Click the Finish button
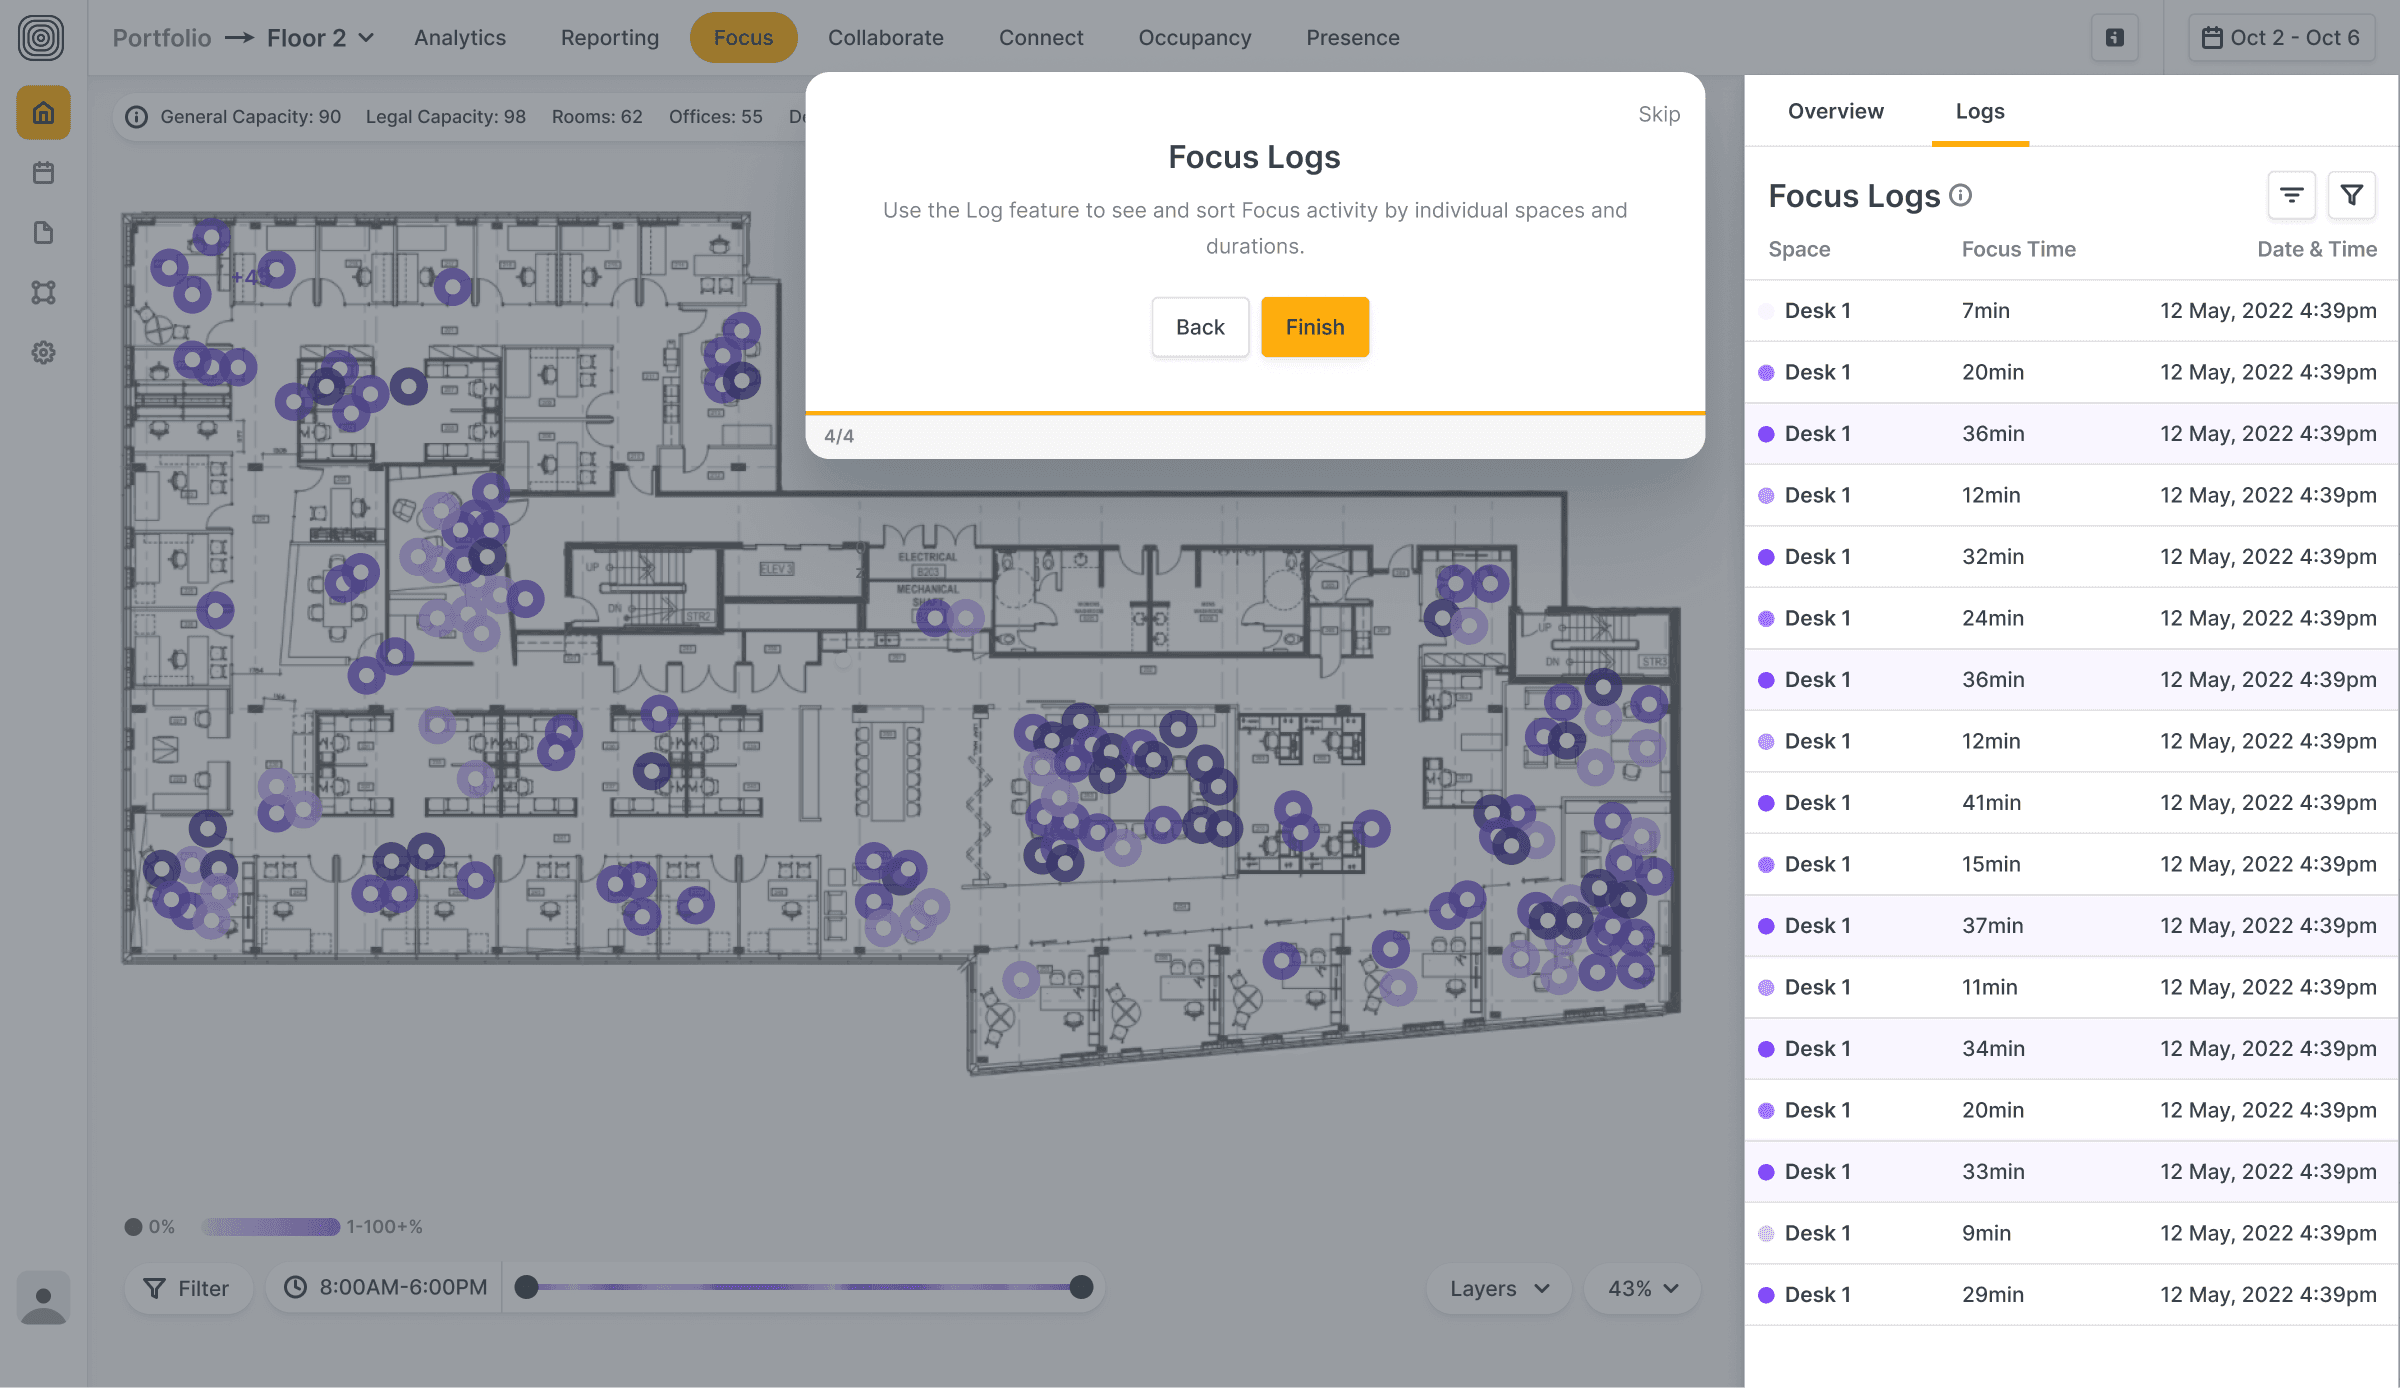Image resolution: width=2400 pixels, height=1388 pixels. [1314, 327]
